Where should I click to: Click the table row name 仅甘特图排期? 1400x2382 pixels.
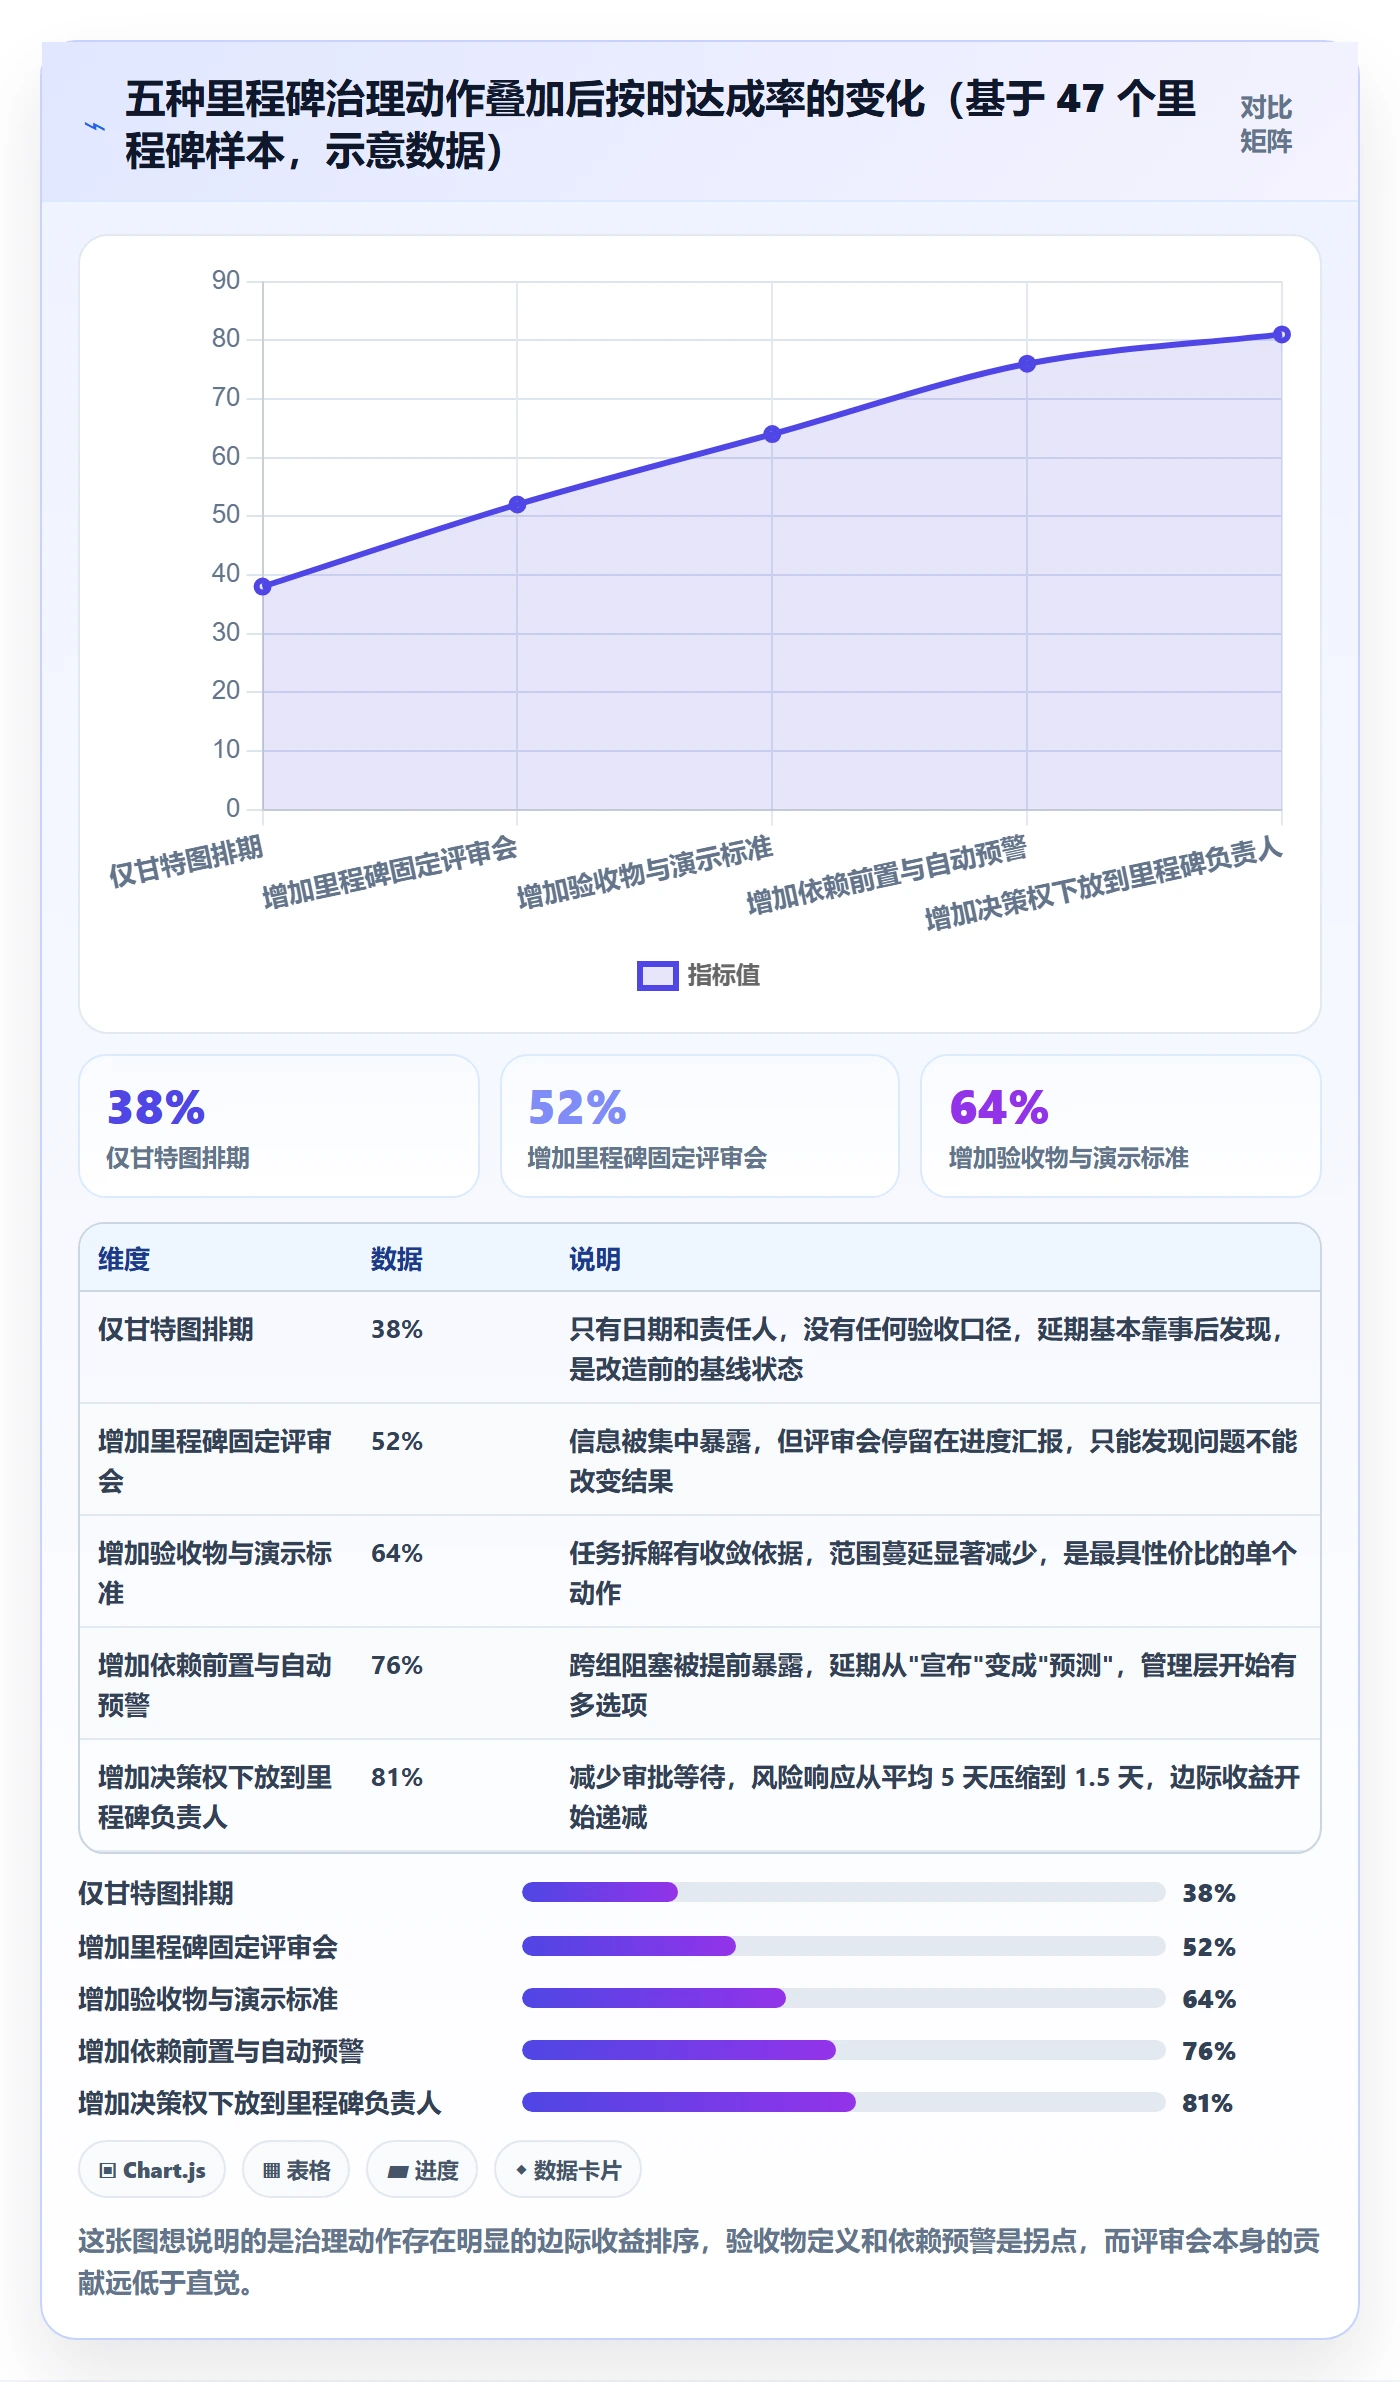(176, 1329)
